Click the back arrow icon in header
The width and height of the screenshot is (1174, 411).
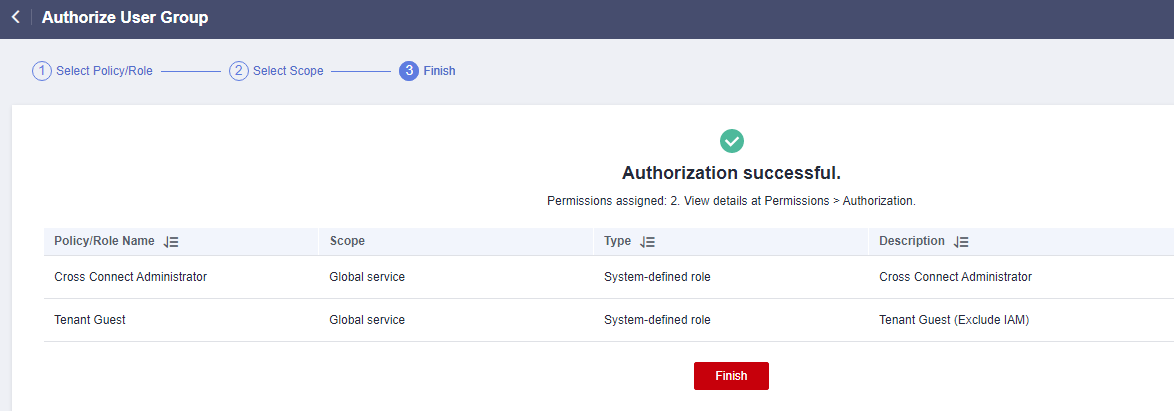click(16, 16)
